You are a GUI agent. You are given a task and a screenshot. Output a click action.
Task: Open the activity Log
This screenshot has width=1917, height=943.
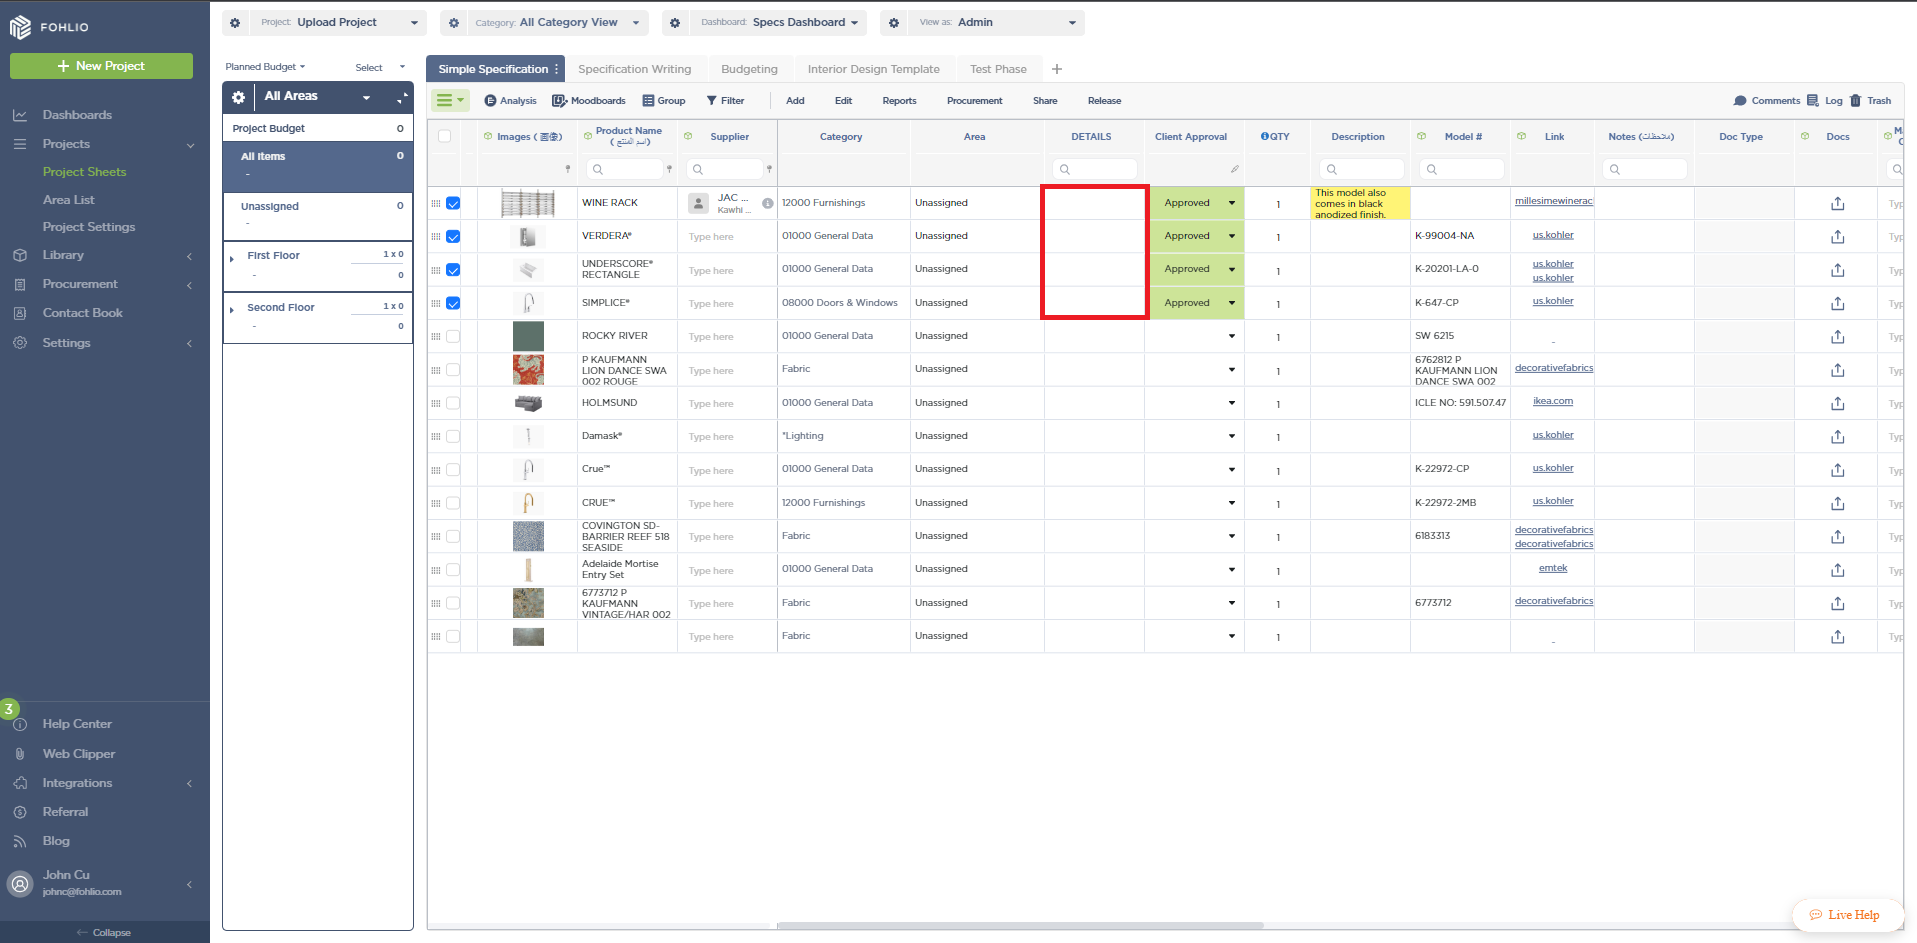pos(1825,101)
